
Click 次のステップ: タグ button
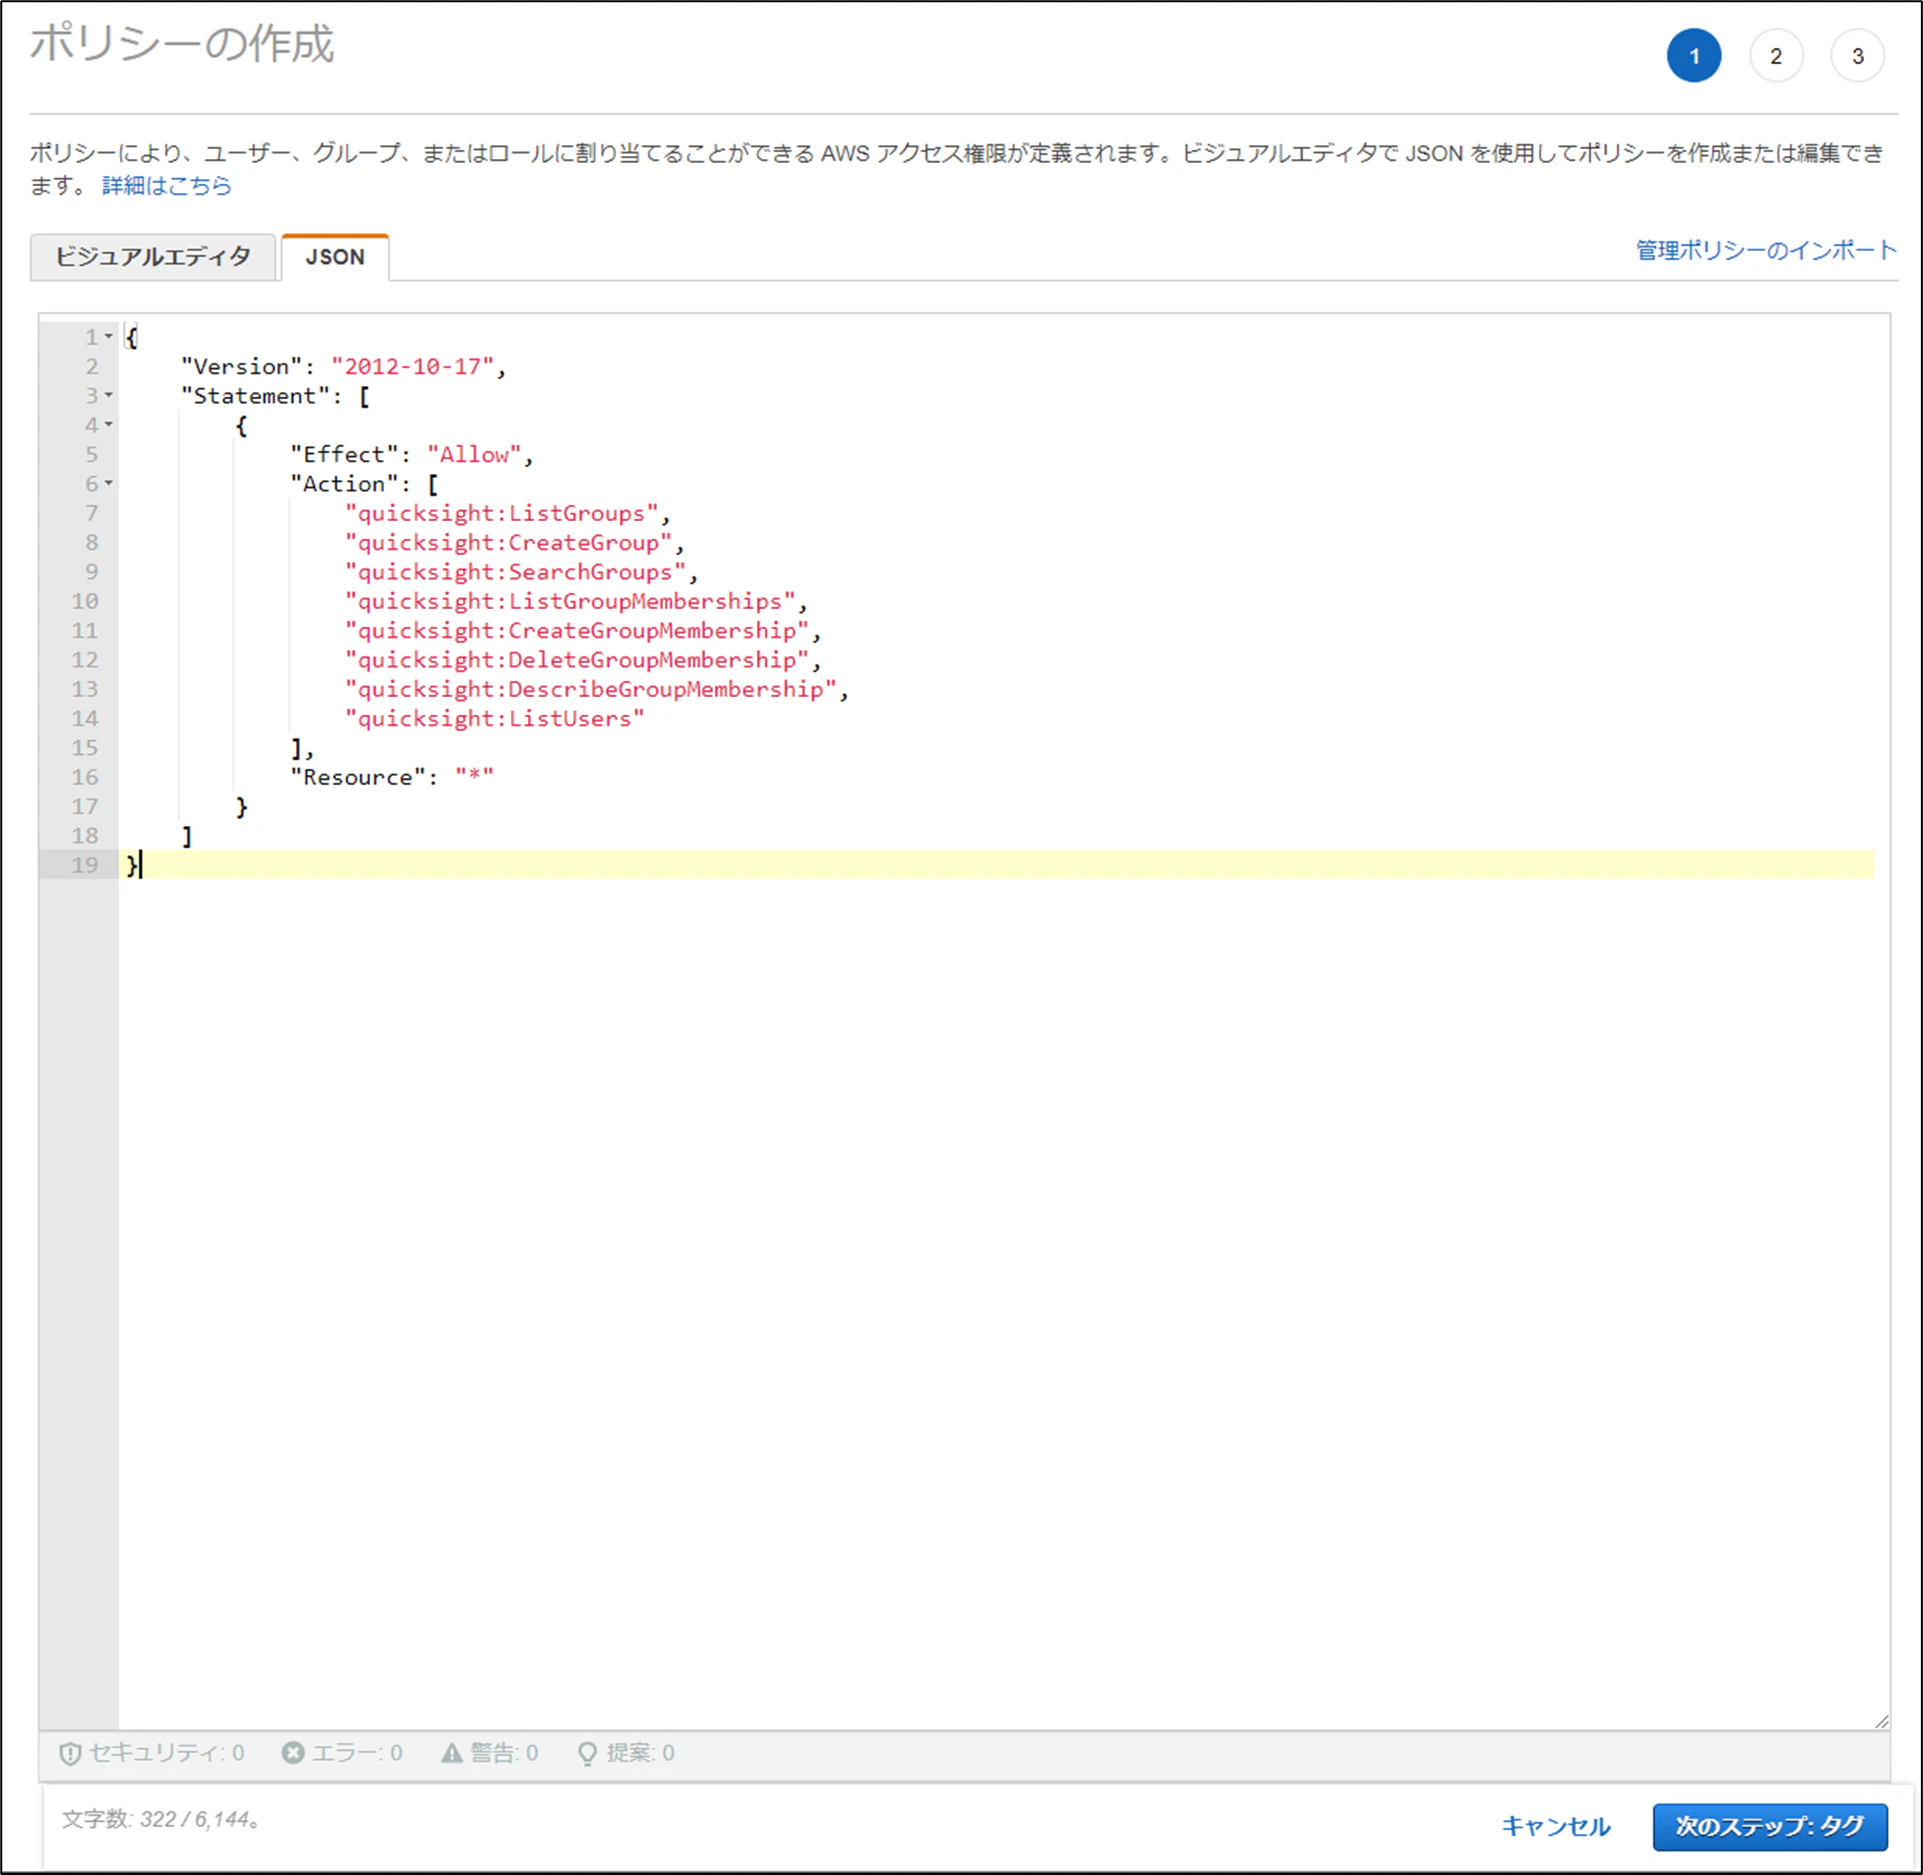pos(1769,1826)
